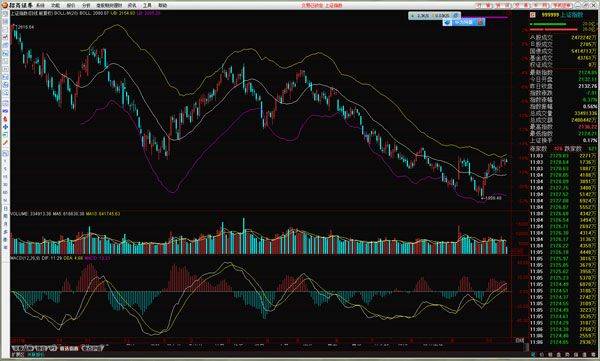
Task: Open the 工具 menu
Action: 147,5
